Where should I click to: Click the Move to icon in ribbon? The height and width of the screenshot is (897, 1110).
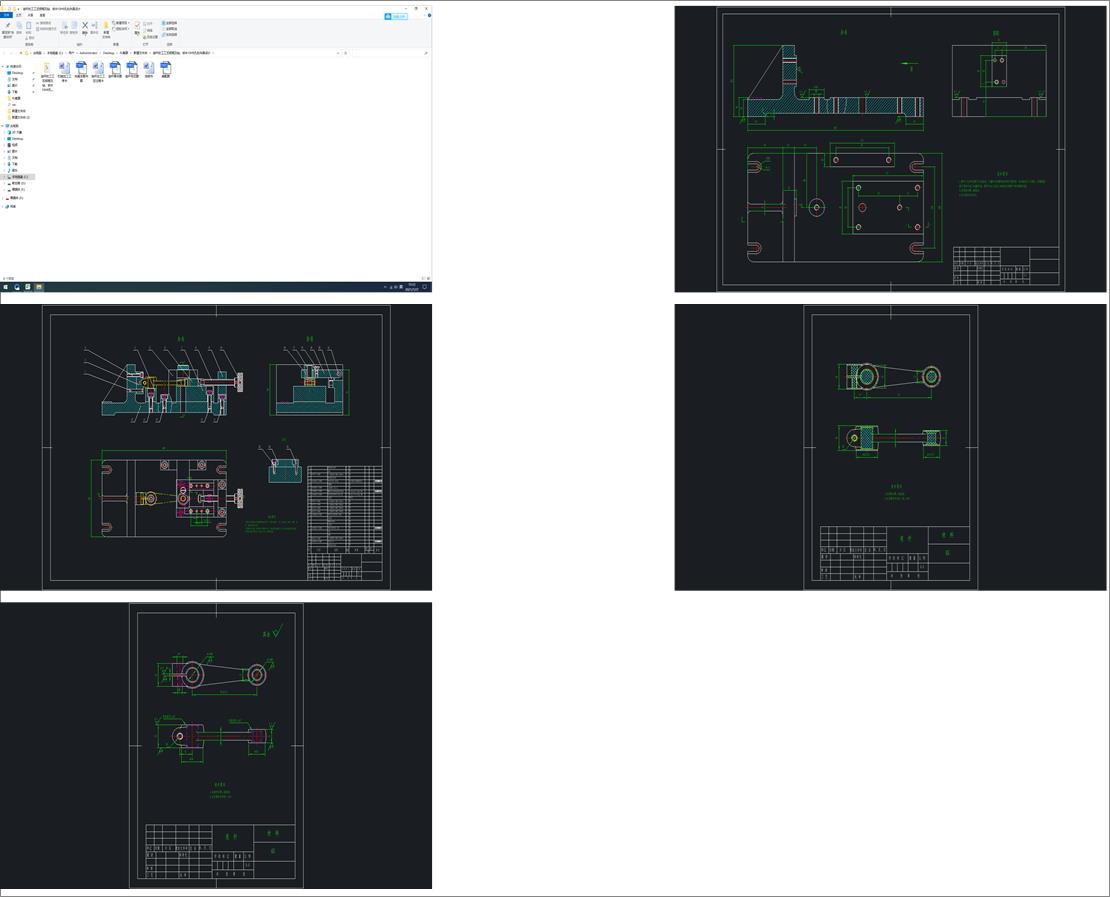64,27
